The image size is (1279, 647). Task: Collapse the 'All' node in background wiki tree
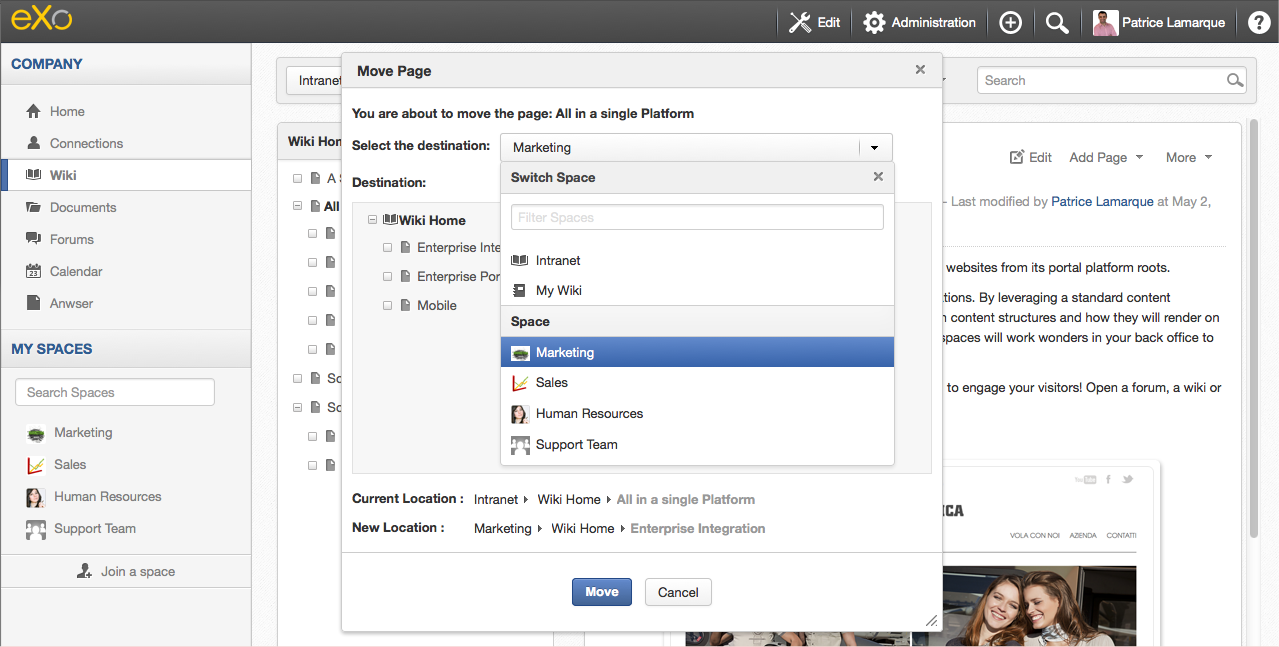(x=298, y=206)
